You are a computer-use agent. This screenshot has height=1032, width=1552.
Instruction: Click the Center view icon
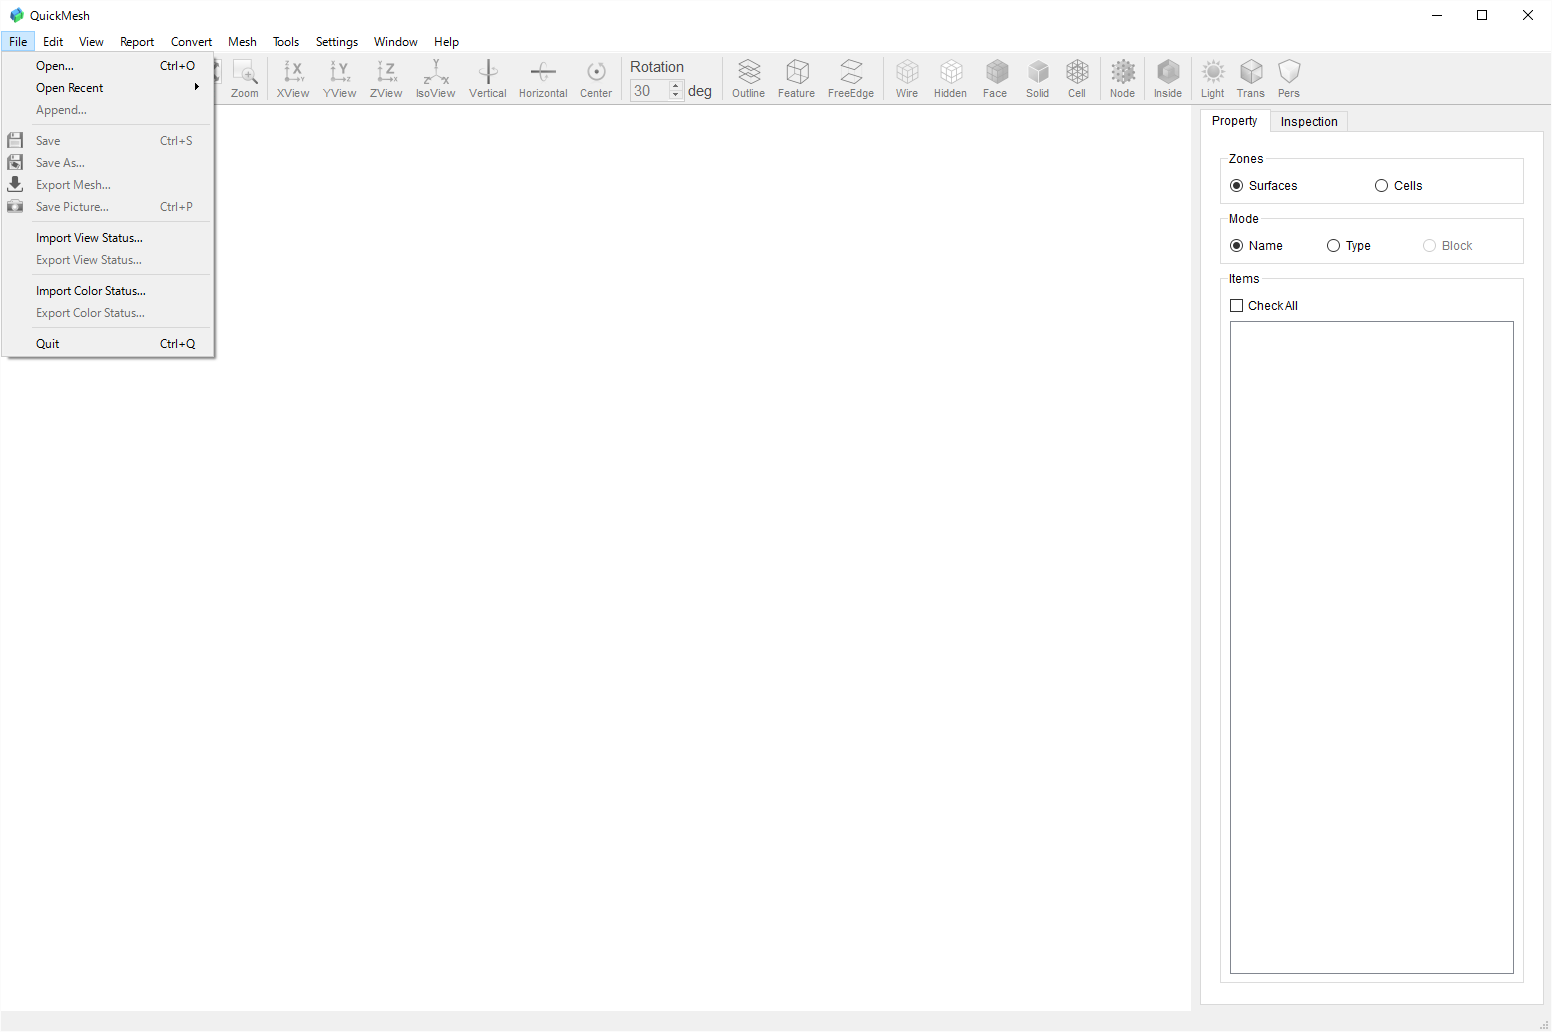point(596,78)
